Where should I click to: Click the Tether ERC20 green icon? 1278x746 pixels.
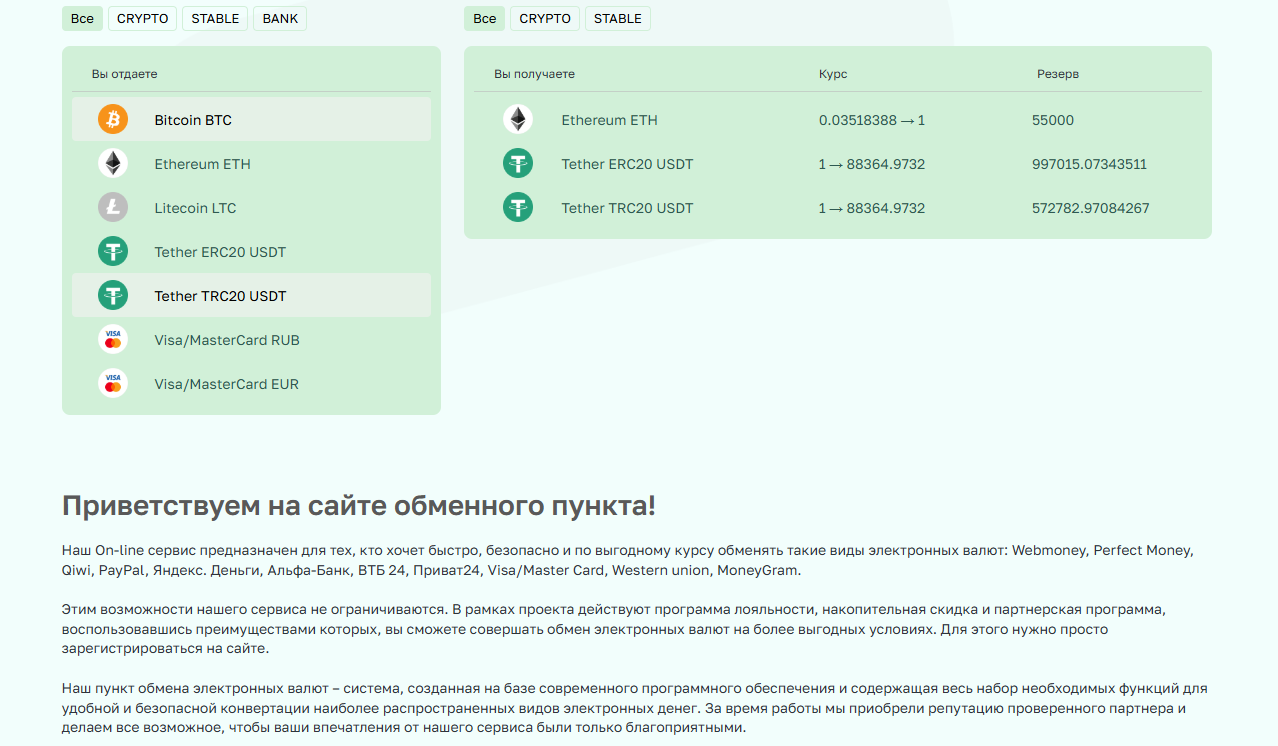(x=112, y=251)
